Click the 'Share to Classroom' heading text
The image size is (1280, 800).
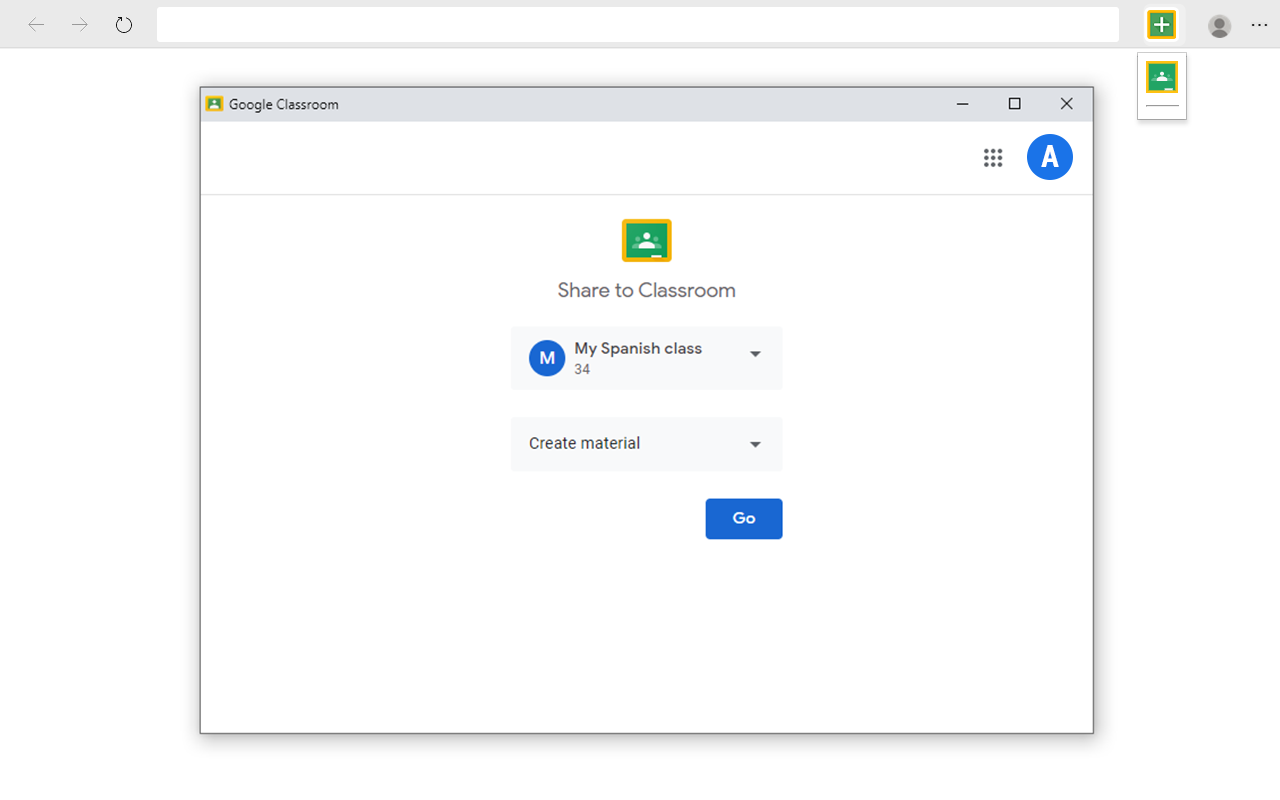coord(647,291)
